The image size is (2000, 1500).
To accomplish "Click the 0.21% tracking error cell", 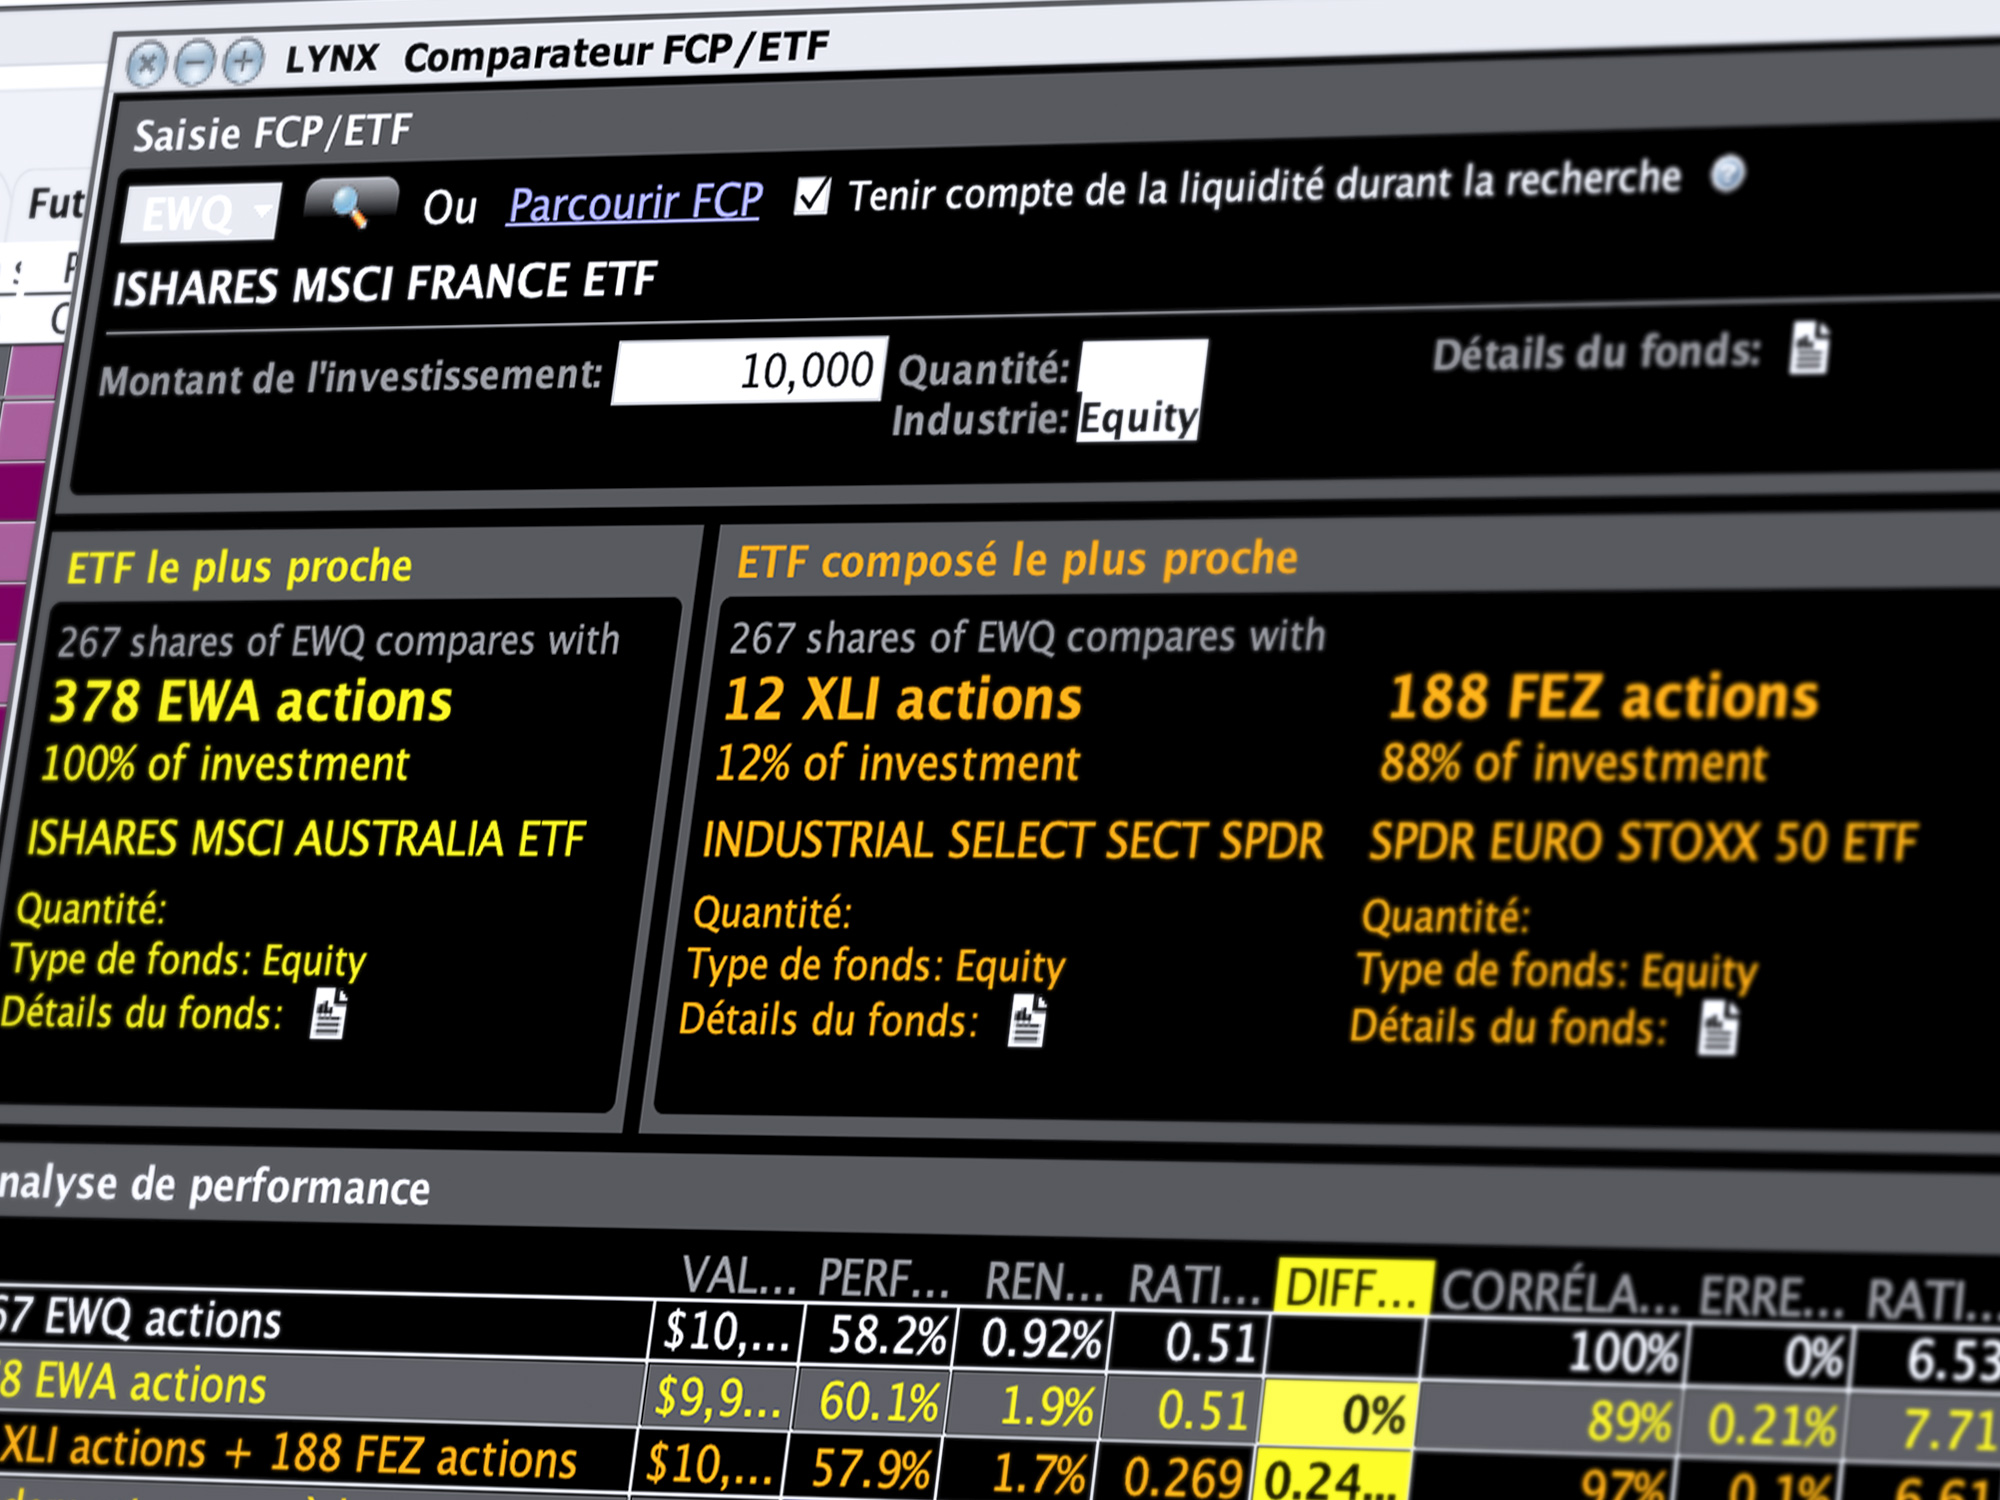I will tap(1769, 1424).
